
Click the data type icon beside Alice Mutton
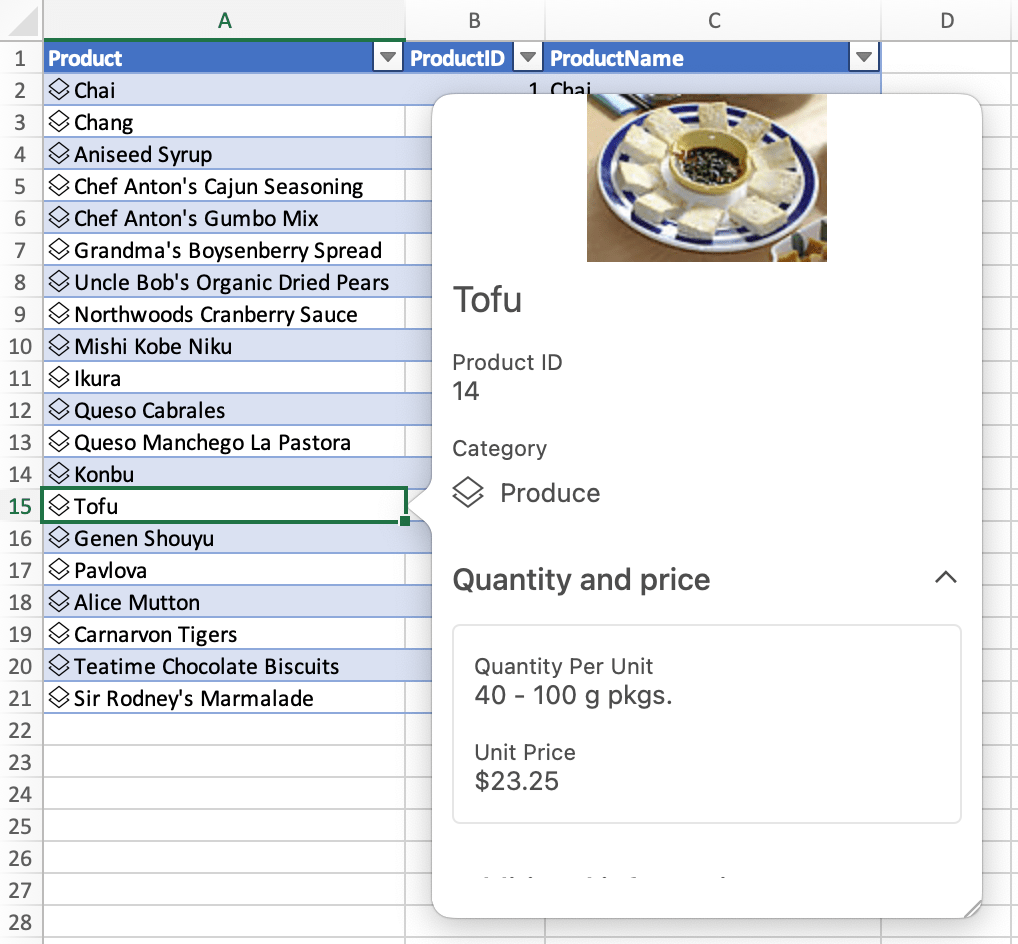pos(59,602)
